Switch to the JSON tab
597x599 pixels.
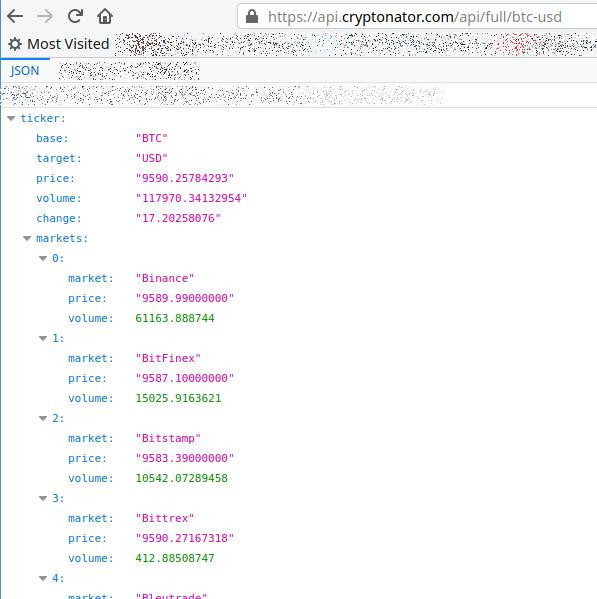point(25,71)
